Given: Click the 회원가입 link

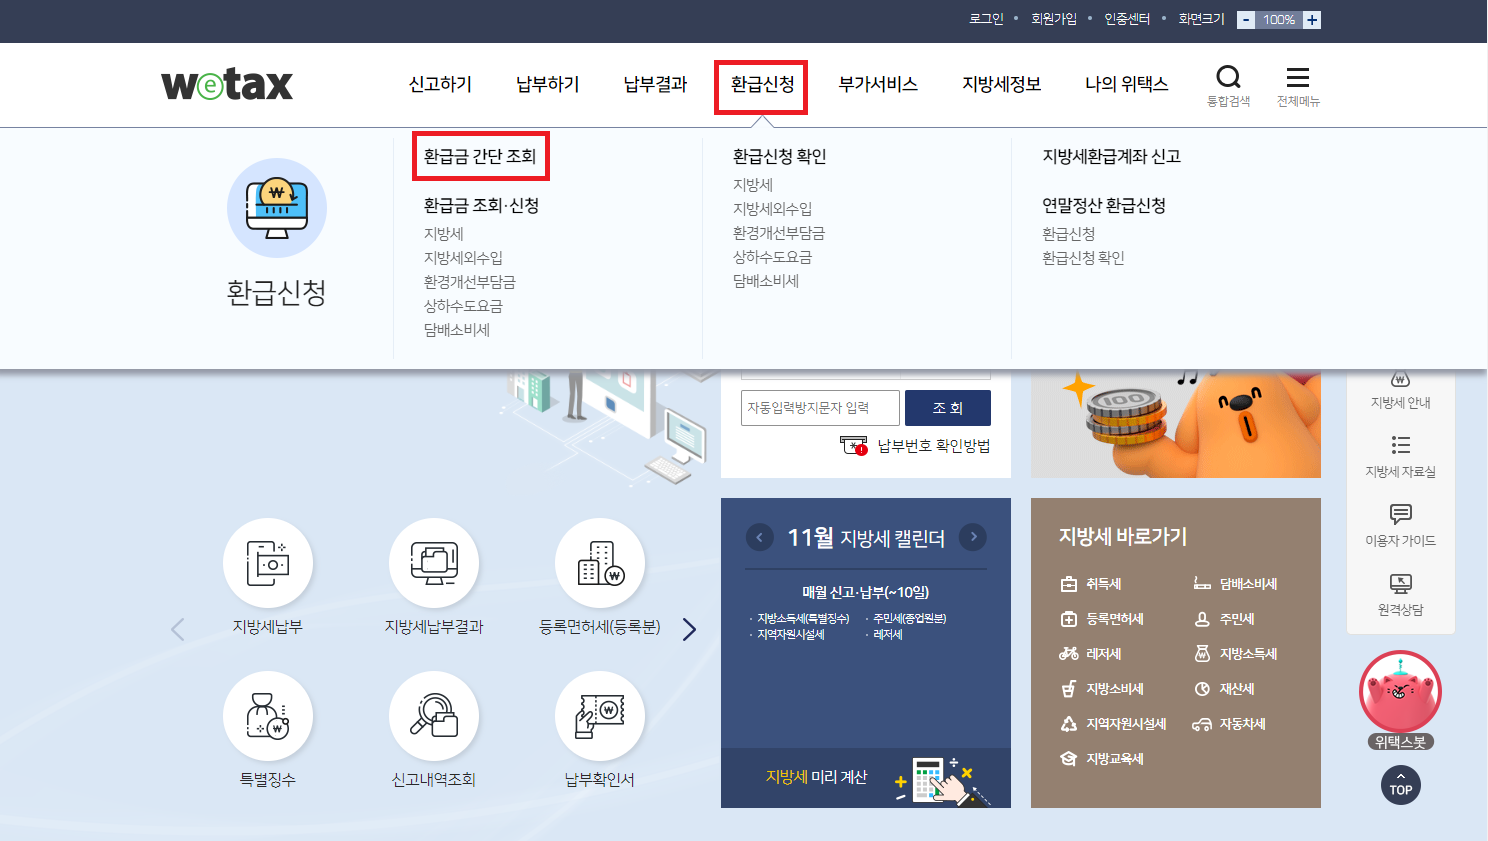Looking at the screenshot, I should (1054, 19).
